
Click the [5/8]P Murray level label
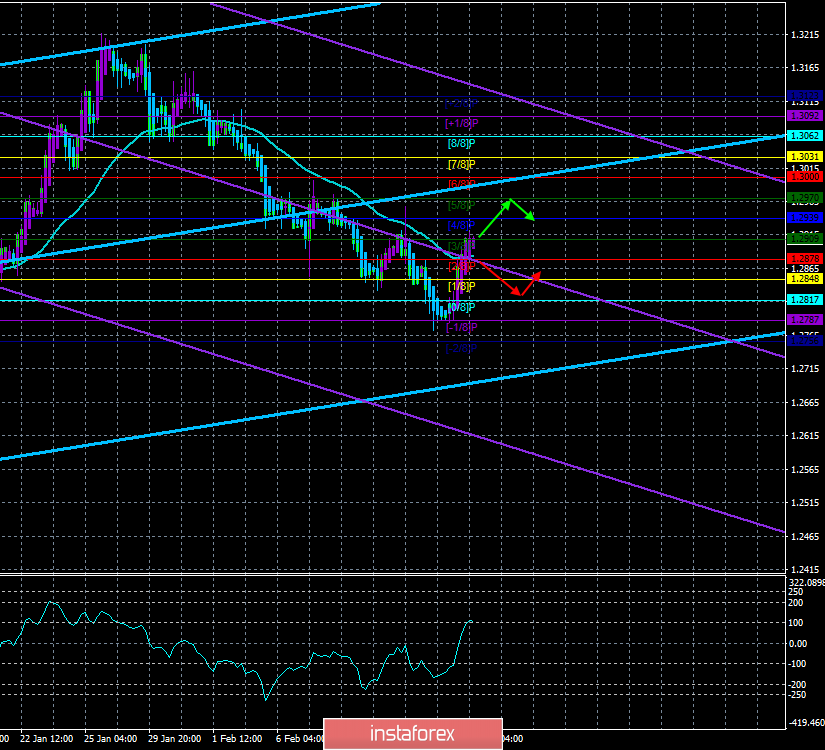click(x=461, y=206)
